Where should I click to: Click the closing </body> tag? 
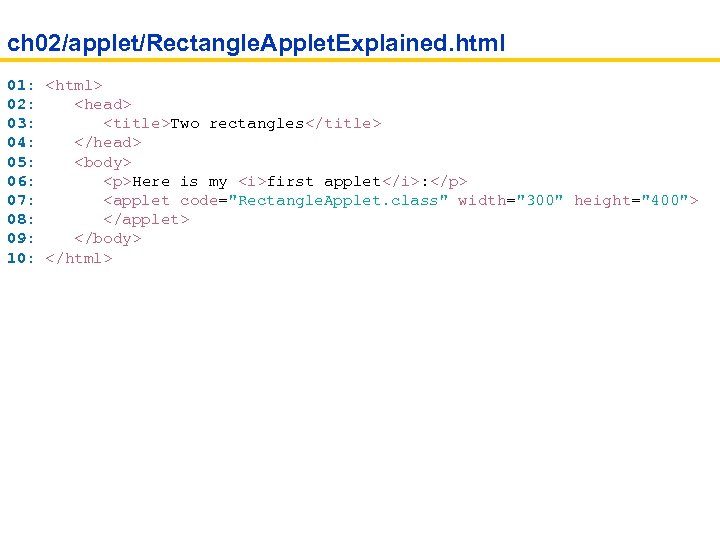coord(108,239)
